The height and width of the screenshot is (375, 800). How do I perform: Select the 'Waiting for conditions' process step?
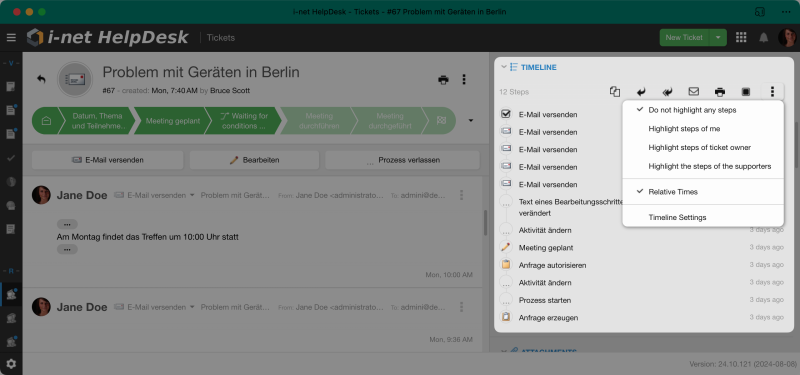pos(243,121)
